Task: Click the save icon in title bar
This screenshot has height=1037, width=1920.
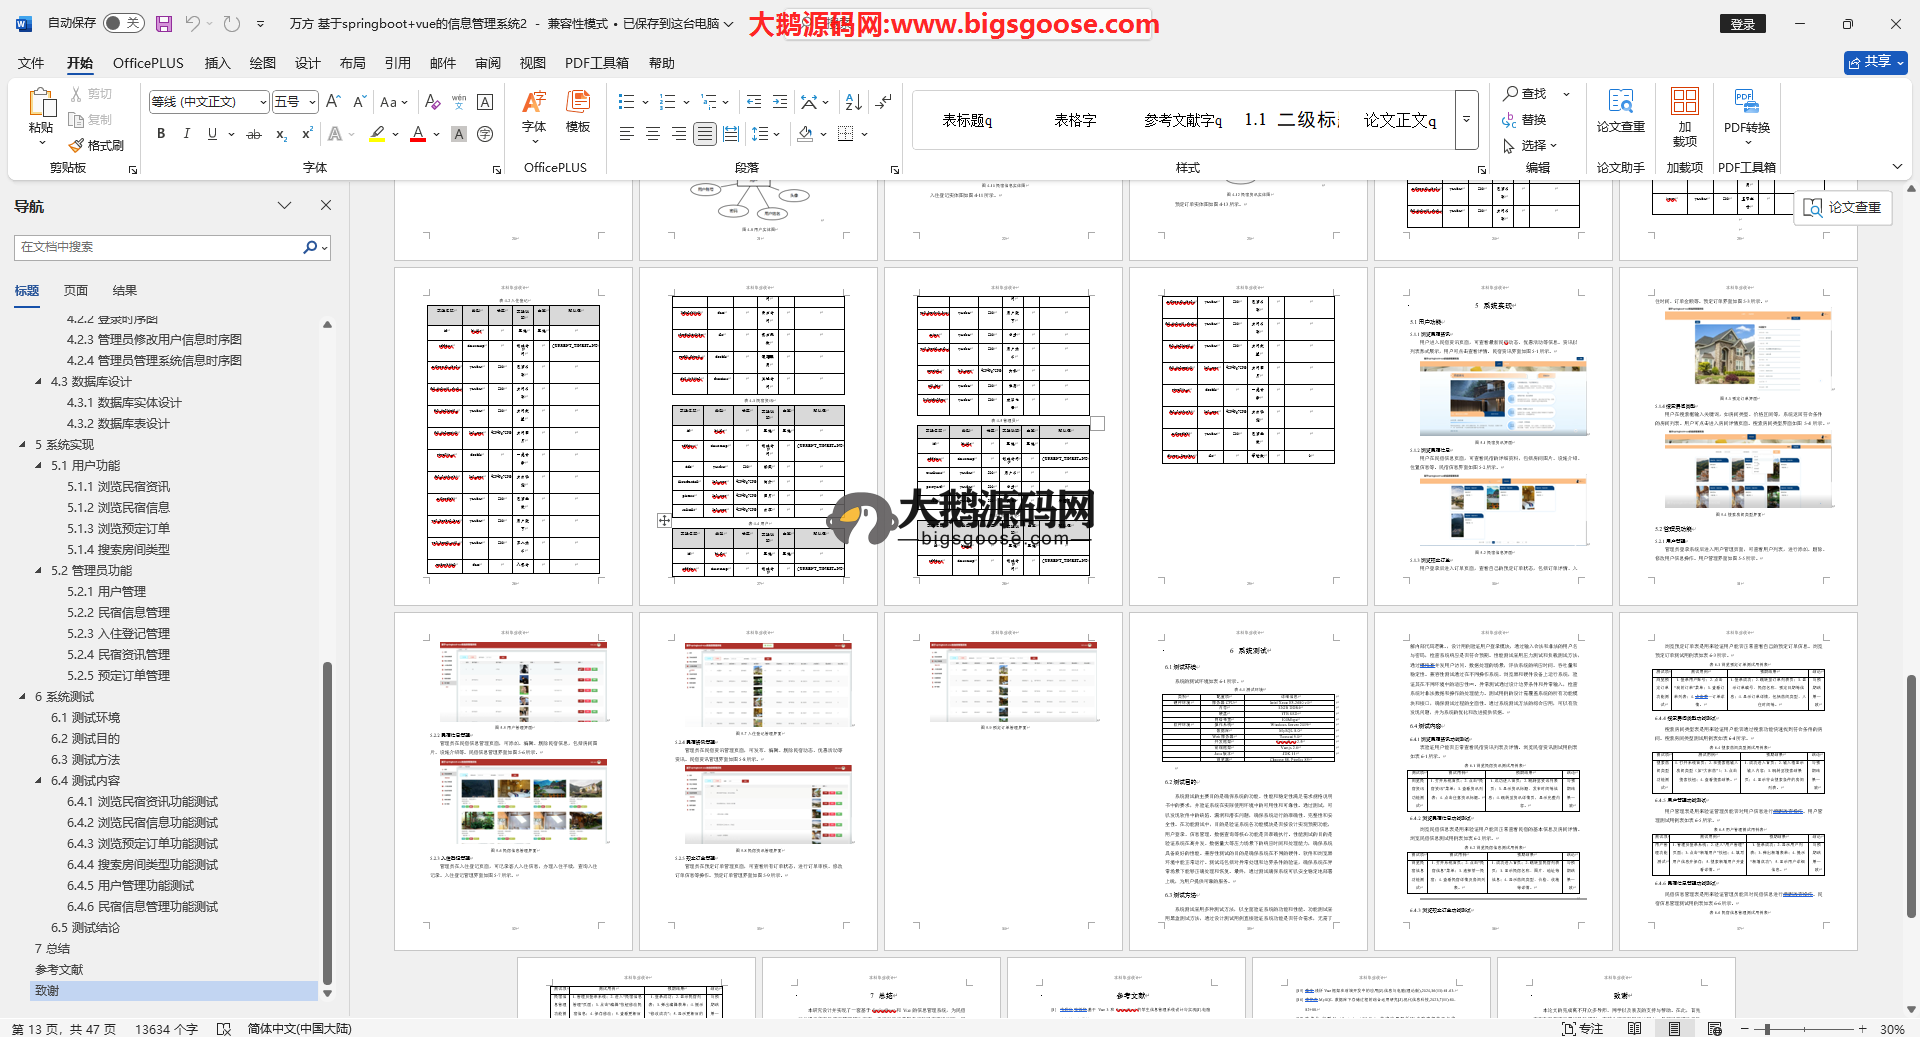Action: (164, 23)
